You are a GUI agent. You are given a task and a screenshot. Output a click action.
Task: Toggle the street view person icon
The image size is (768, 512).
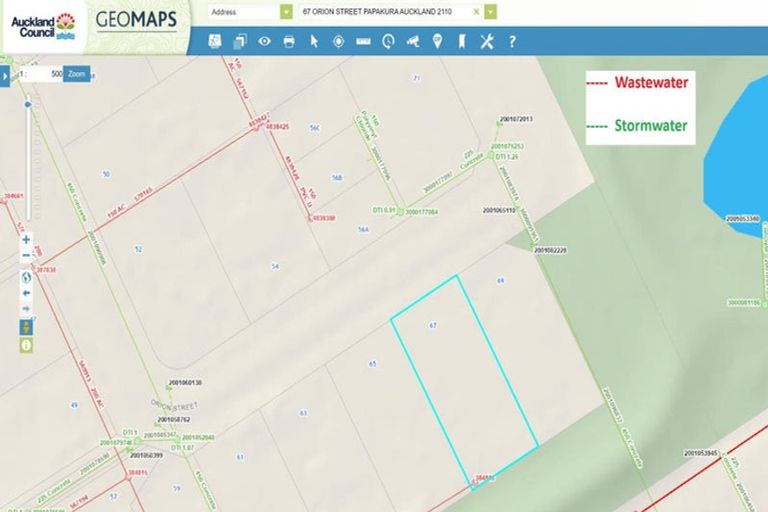26,327
